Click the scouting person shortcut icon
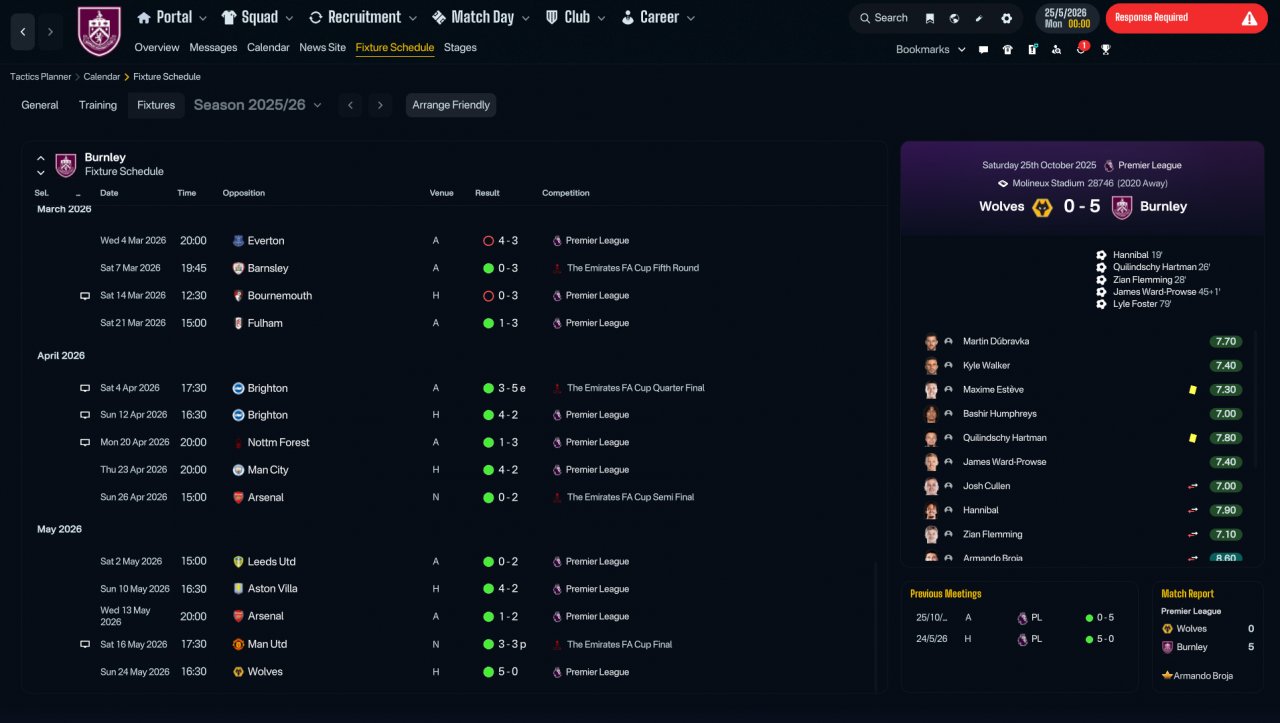 (x=1056, y=49)
